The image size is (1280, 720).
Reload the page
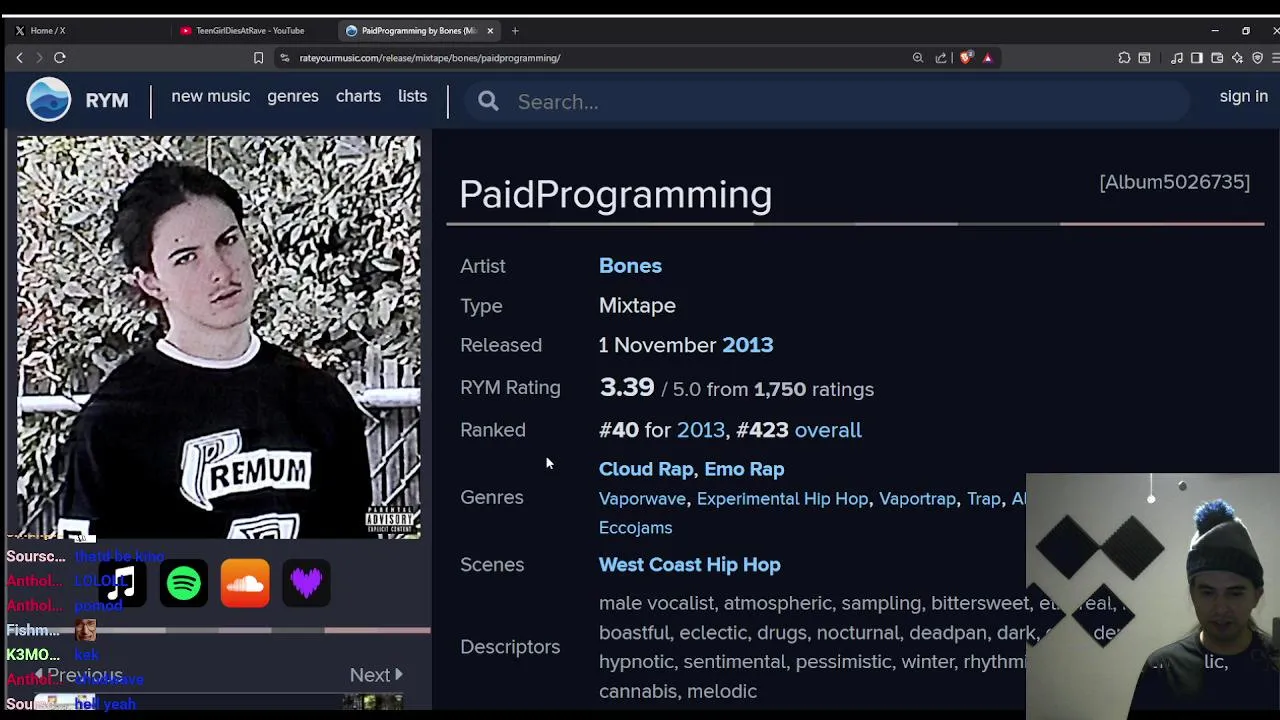pos(60,58)
